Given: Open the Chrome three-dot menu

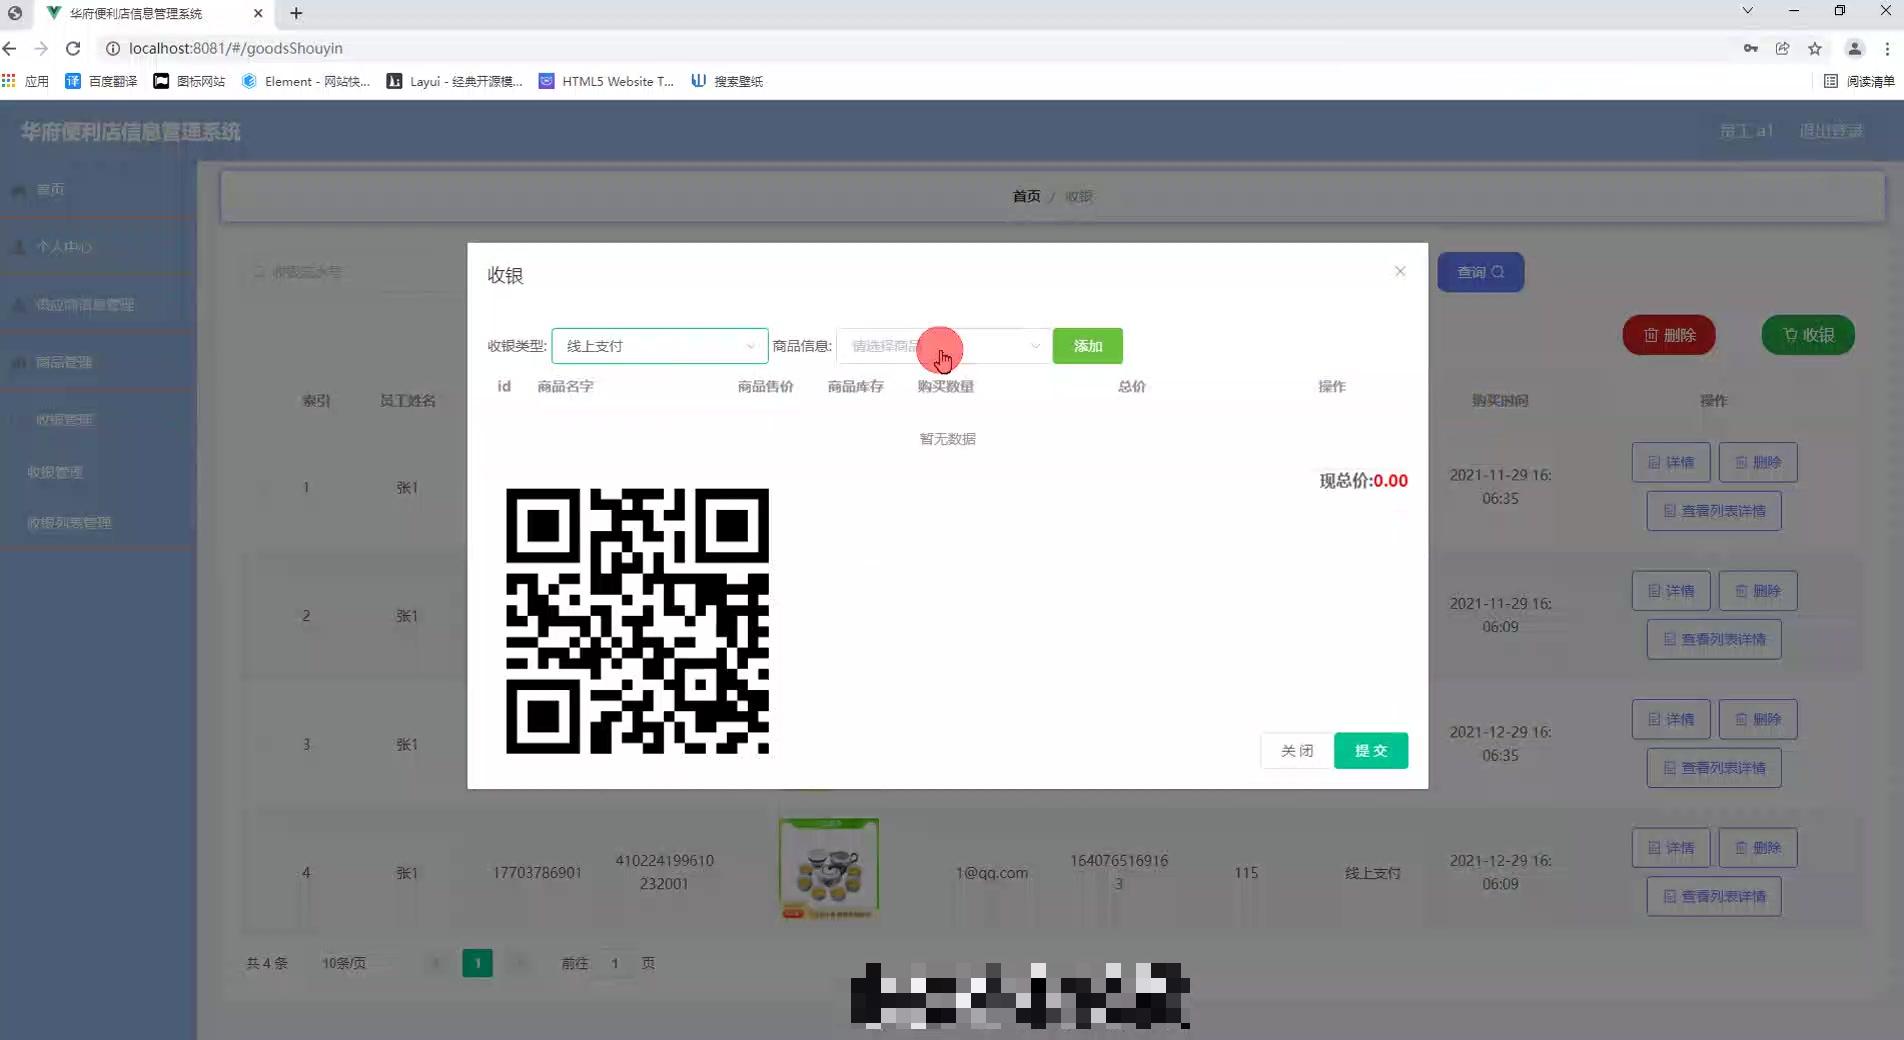Looking at the screenshot, I should click(1887, 48).
